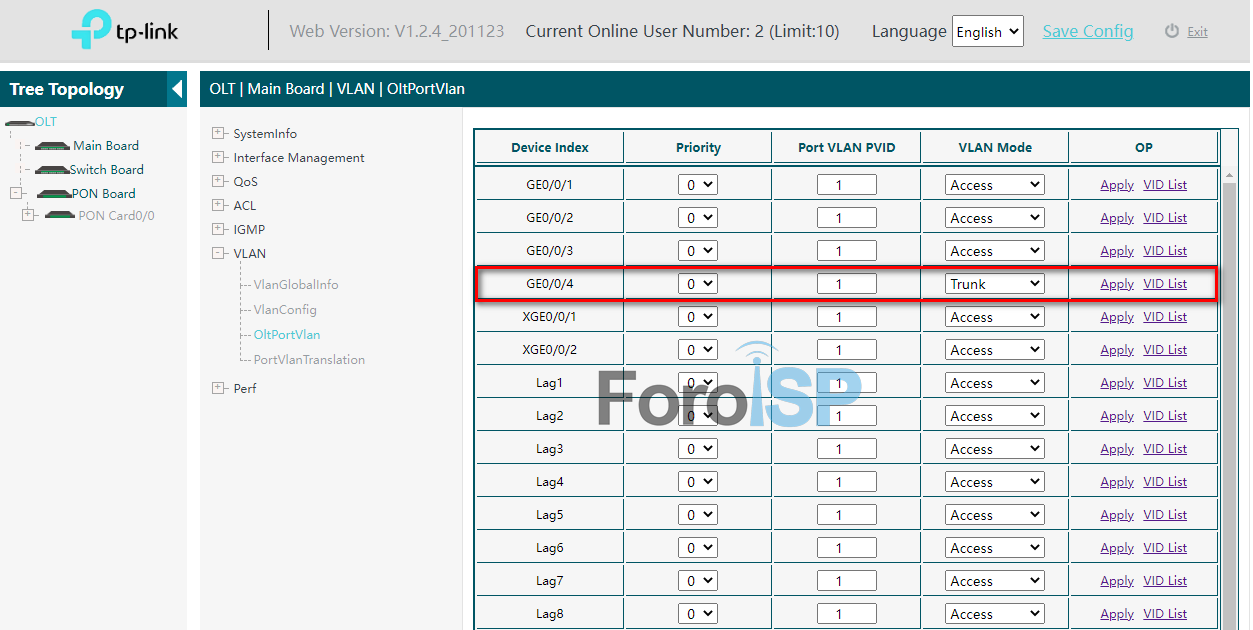Screen dimensions: 1253x630
Task: Collapse the Tree Topology panel arrow
Action: [x=177, y=89]
